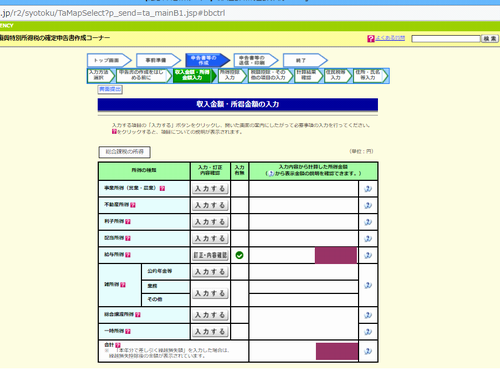Open 住所・氏名等入力 sub-step
This screenshot has width=500, height=369.
371,75
